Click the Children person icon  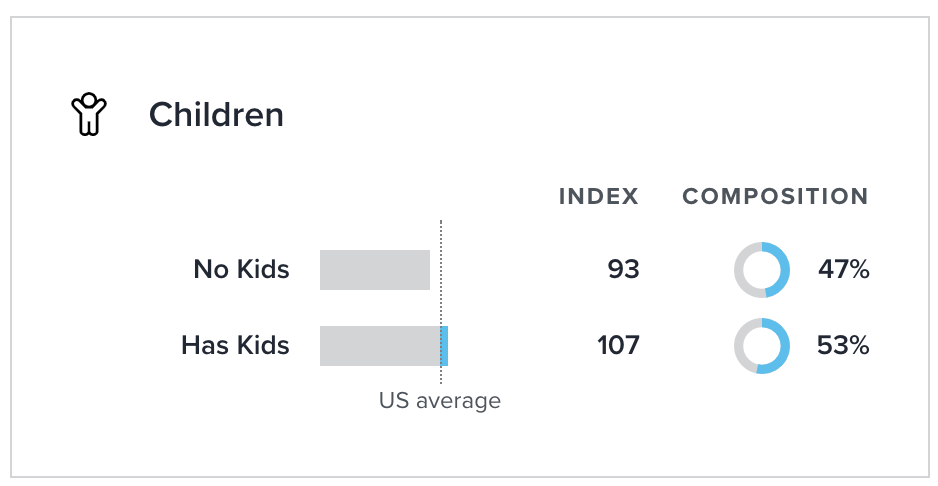point(90,115)
